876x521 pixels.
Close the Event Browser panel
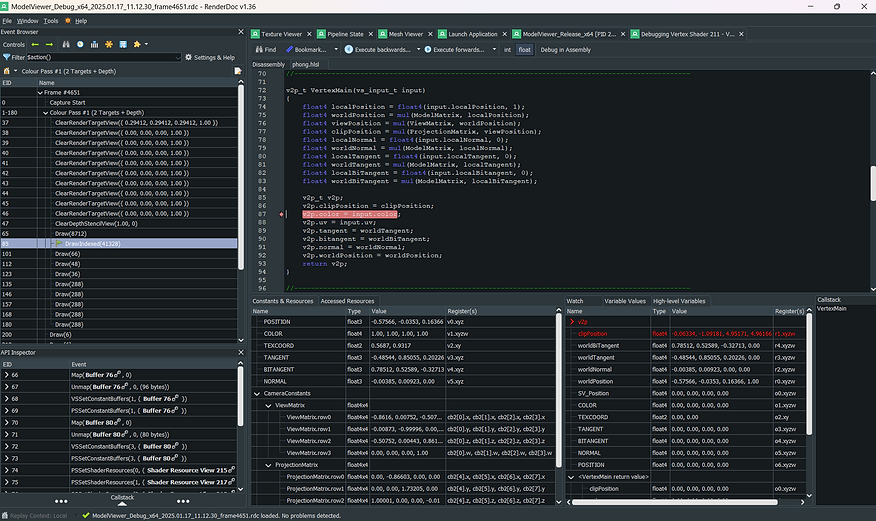click(x=241, y=32)
